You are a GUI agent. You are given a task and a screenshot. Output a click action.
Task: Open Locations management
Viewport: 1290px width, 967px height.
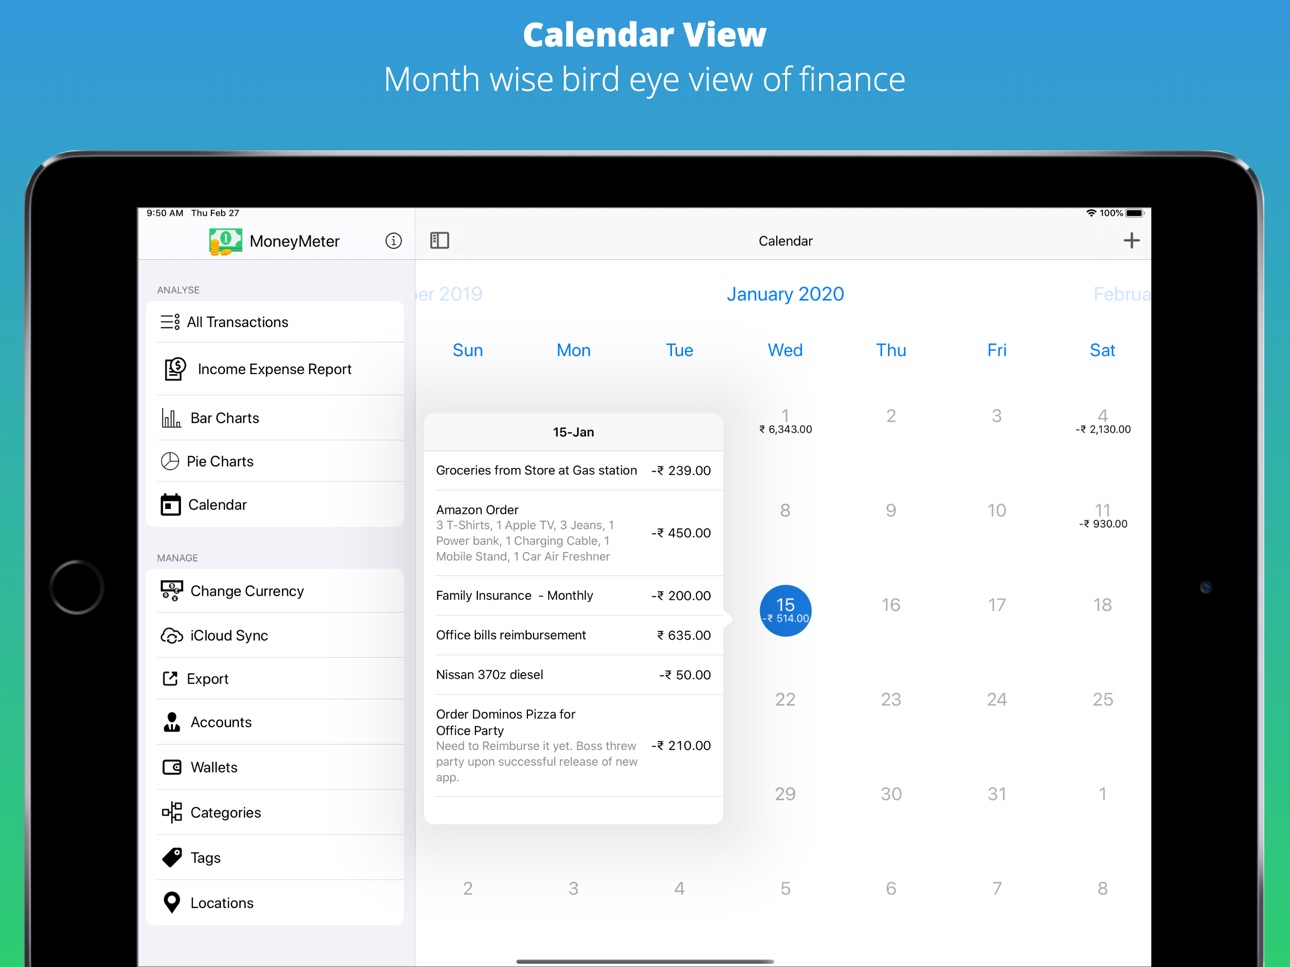pos(275,902)
